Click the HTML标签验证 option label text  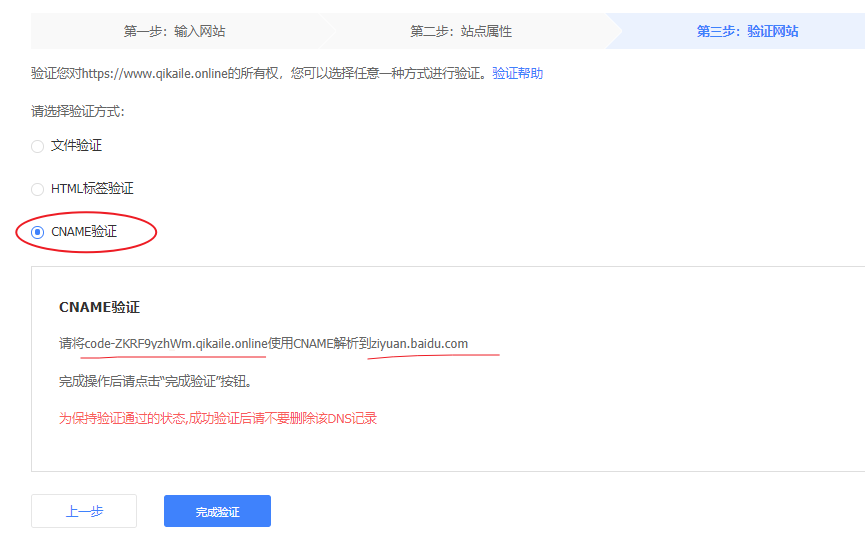[92, 189]
